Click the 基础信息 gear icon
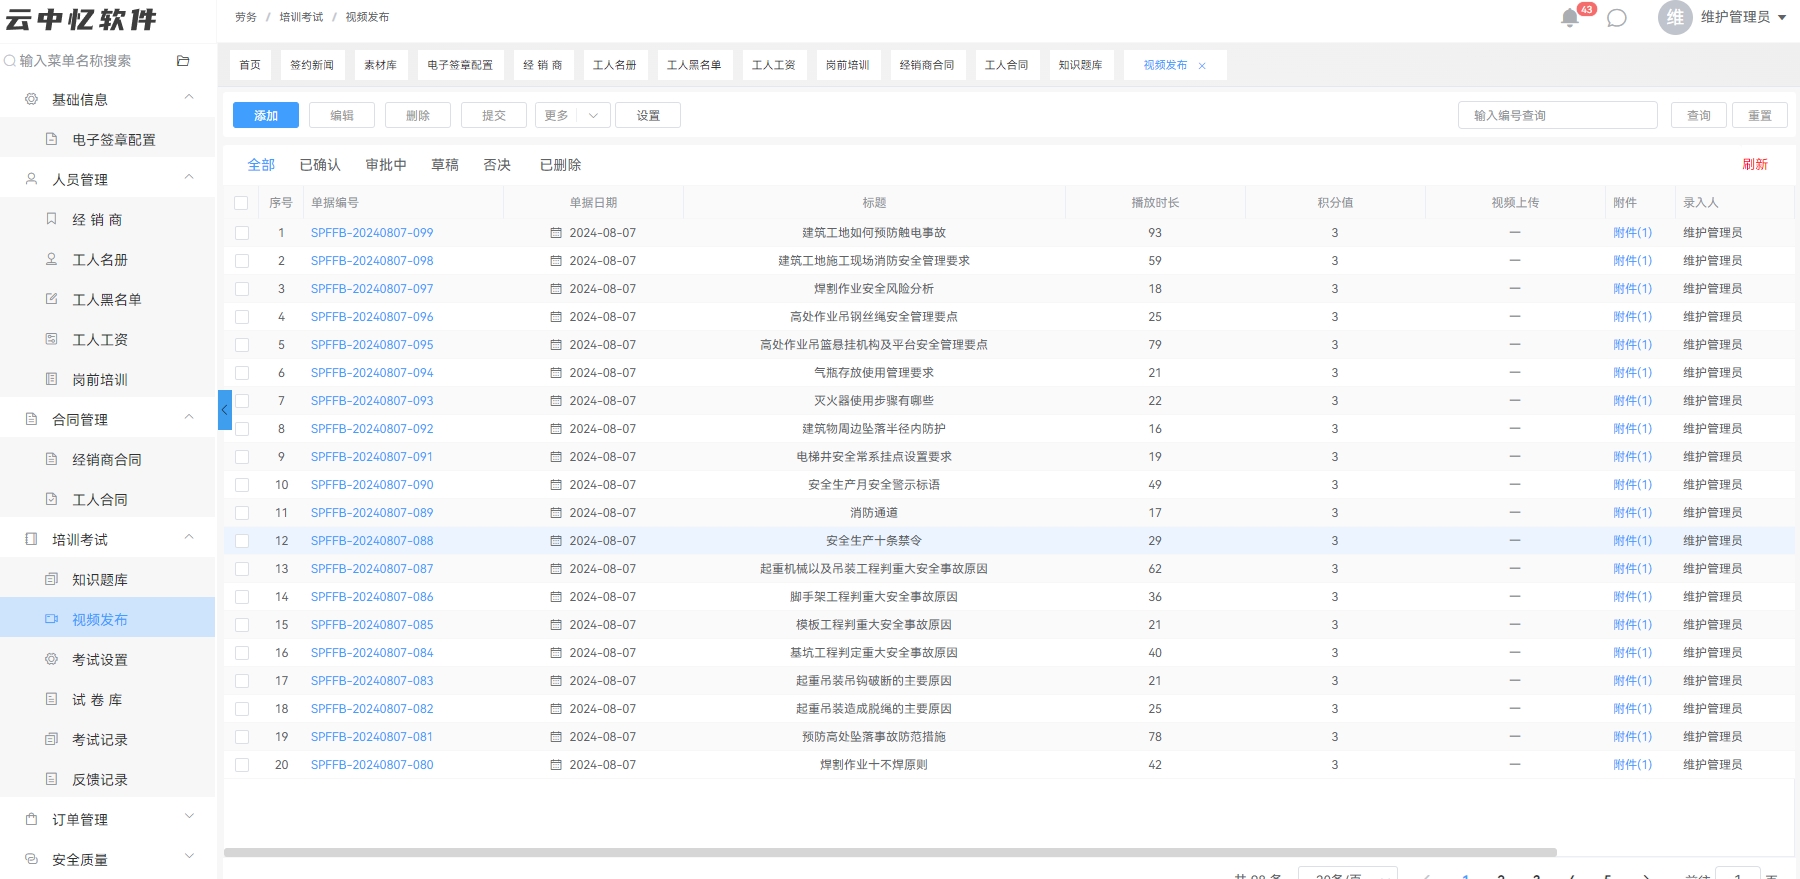Image resolution: width=1800 pixels, height=879 pixels. pos(31,99)
